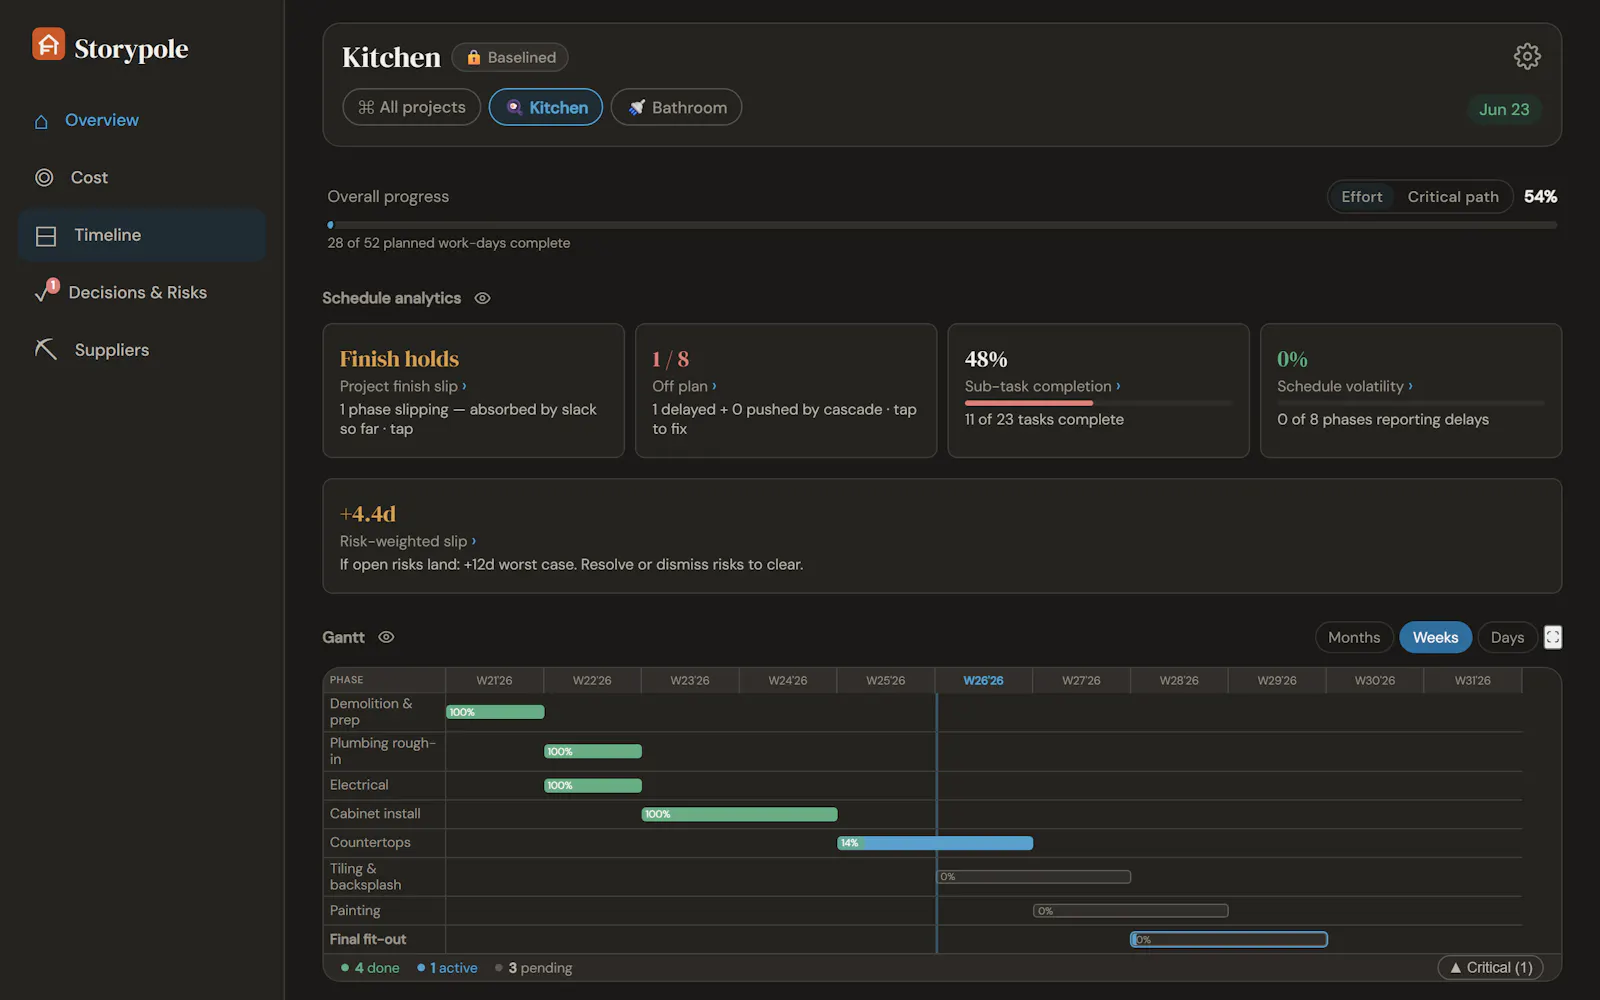Switch progress mode to Effort
1600x1000 pixels.
tap(1362, 197)
